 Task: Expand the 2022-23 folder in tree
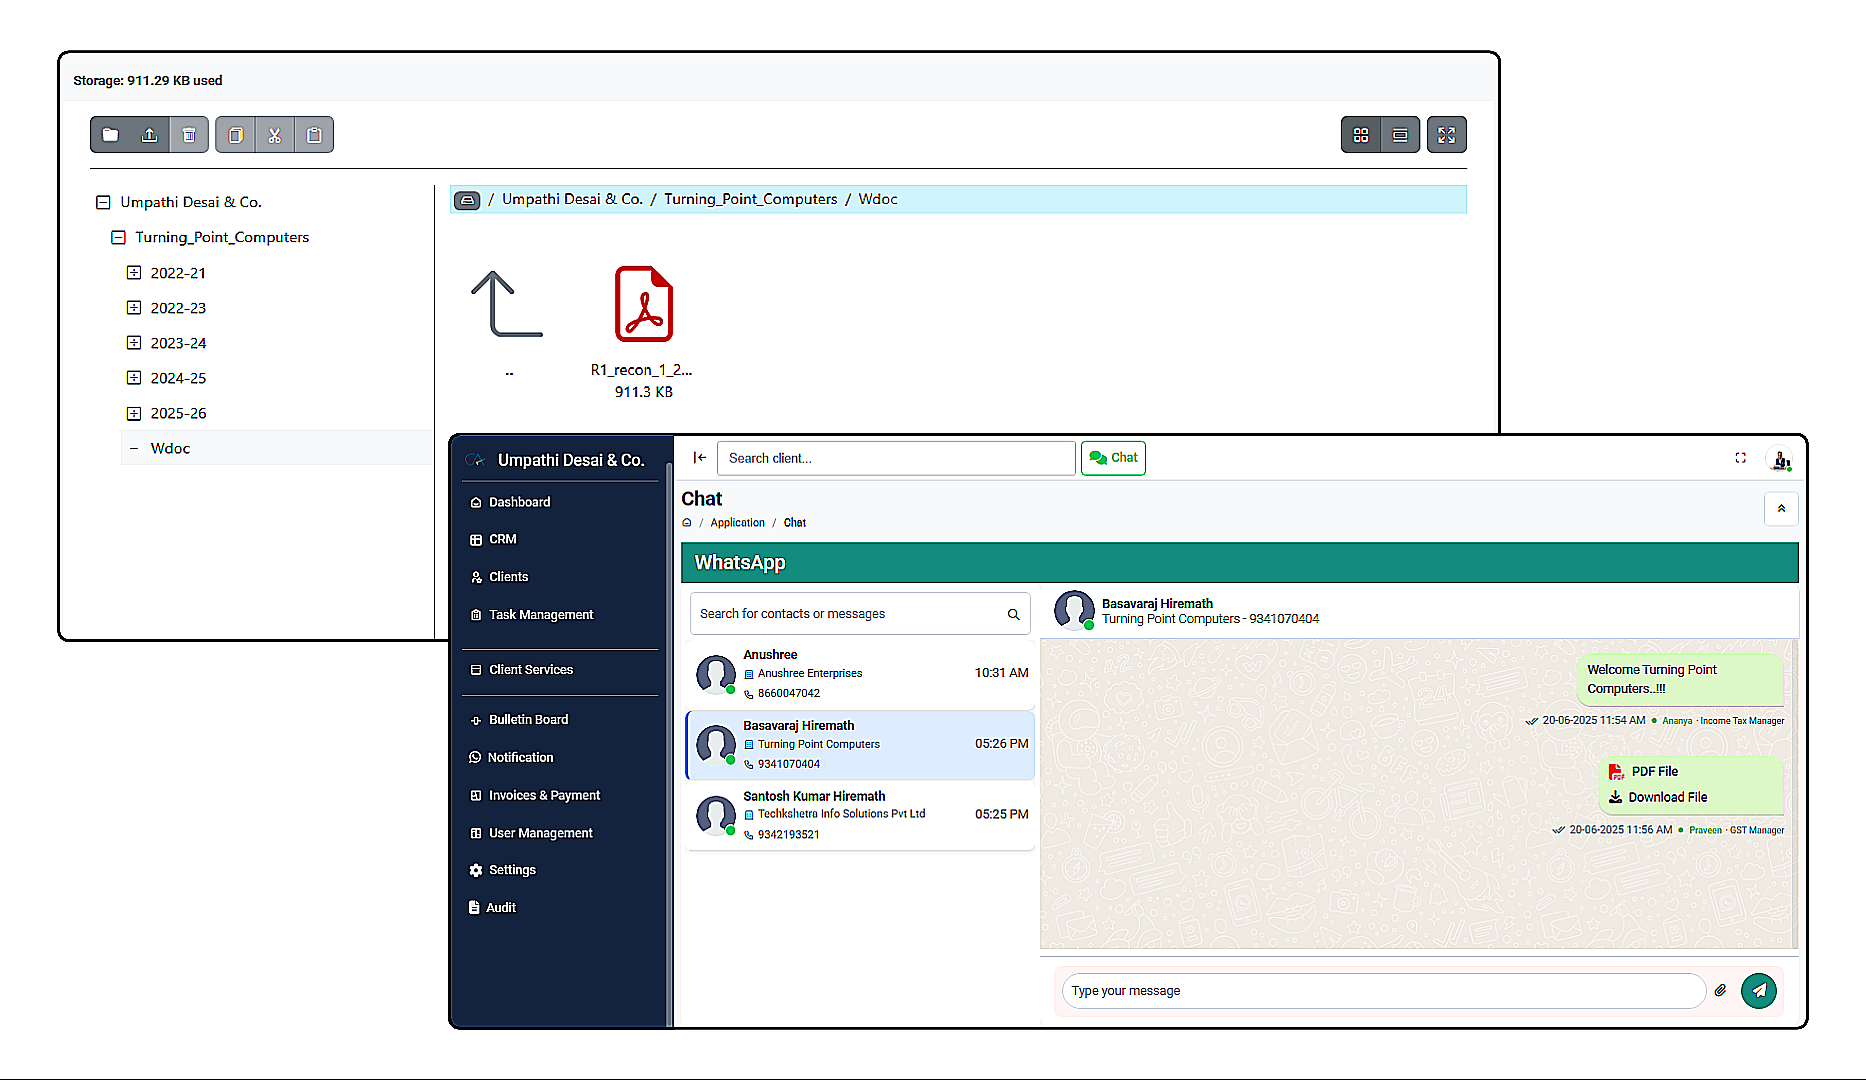tap(134, 307)
